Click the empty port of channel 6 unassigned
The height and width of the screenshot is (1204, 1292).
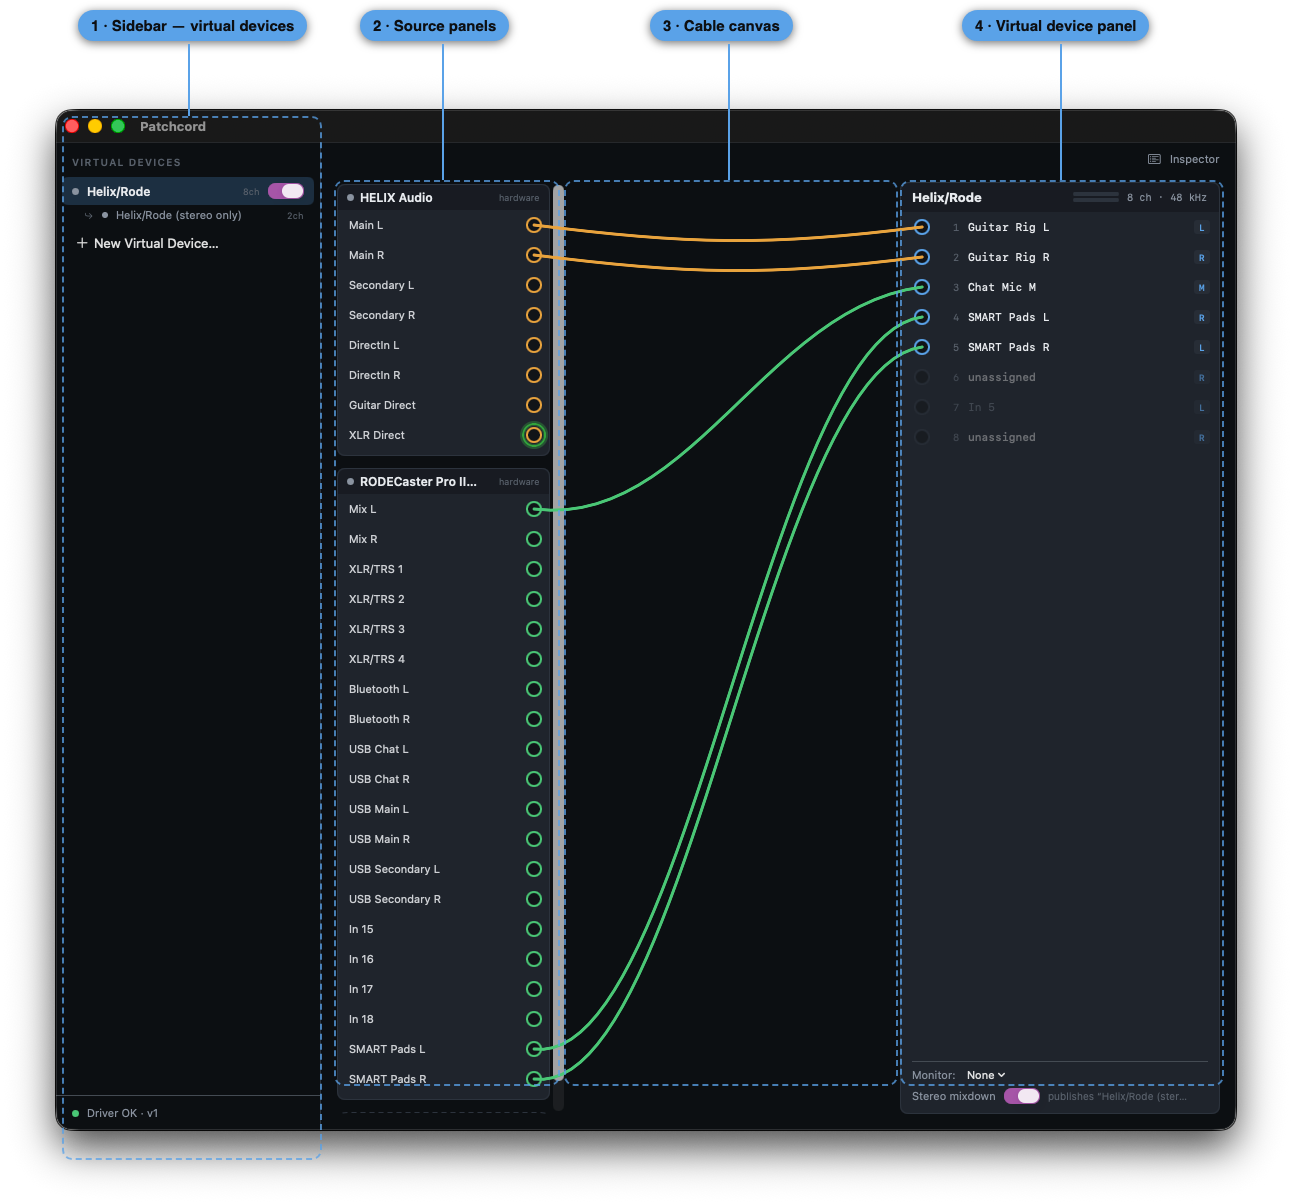point(922,377)
